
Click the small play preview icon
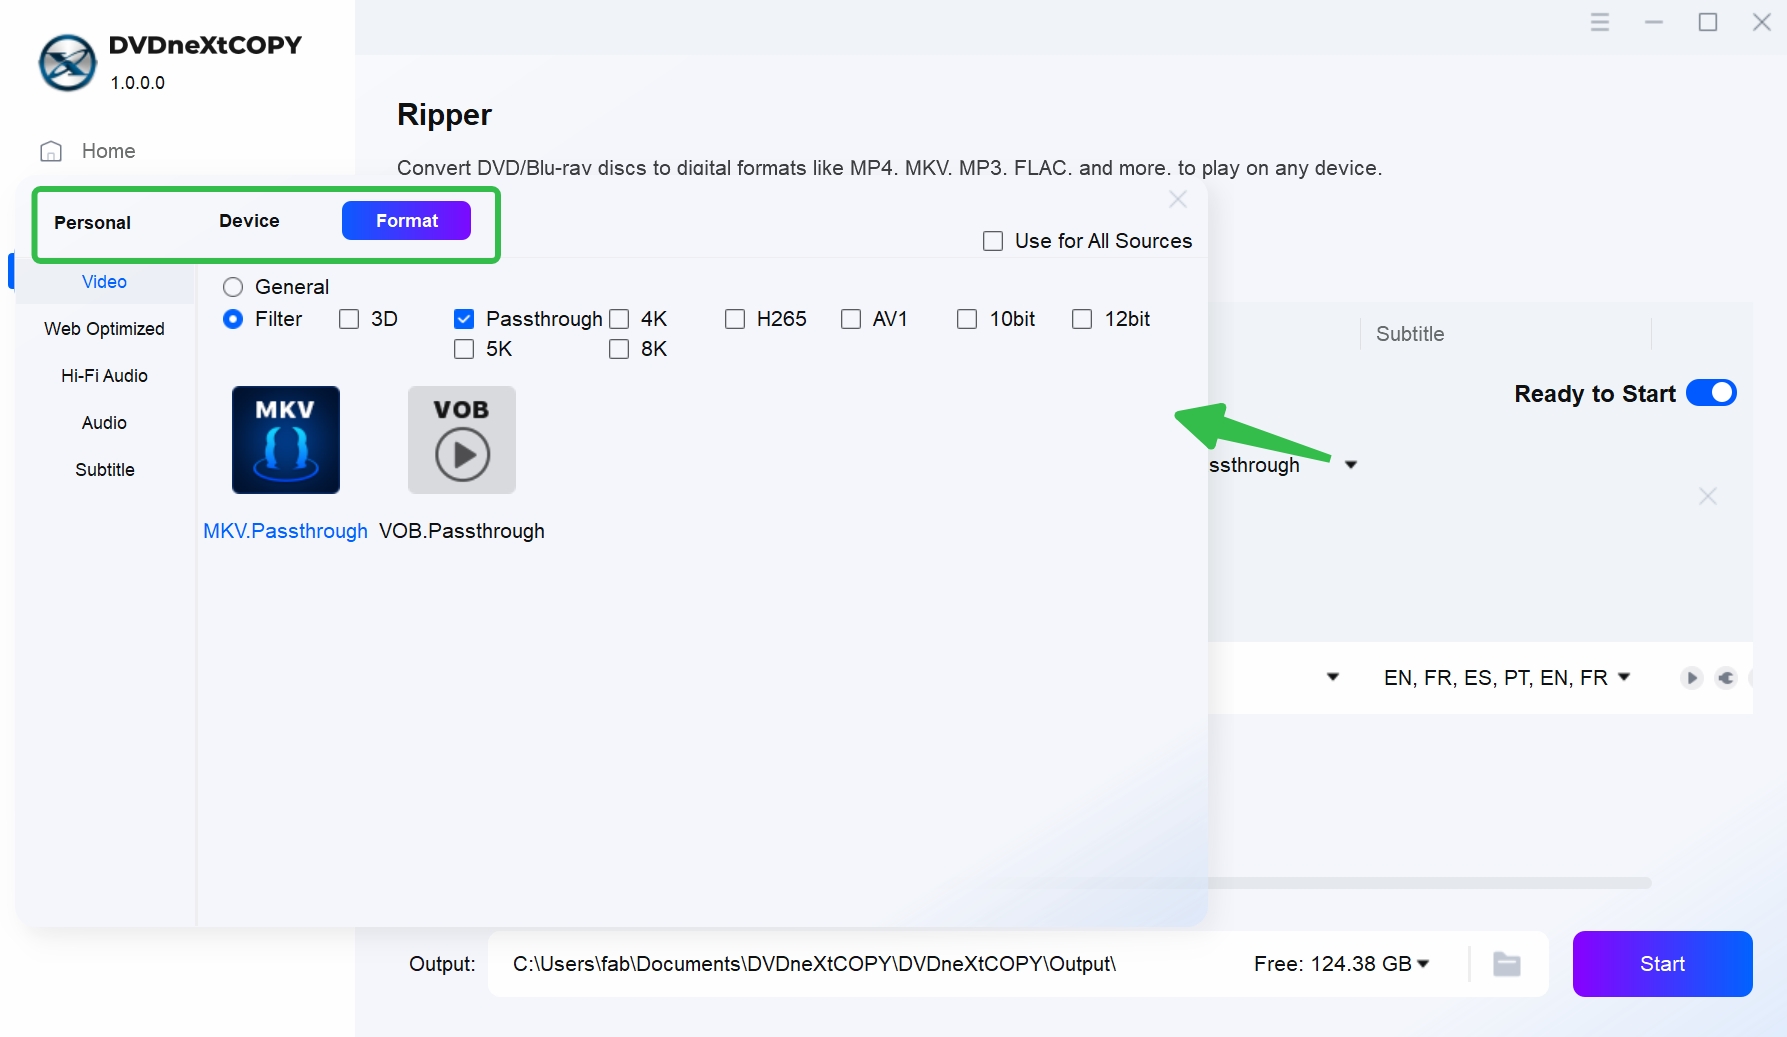tap(1691, 678)
